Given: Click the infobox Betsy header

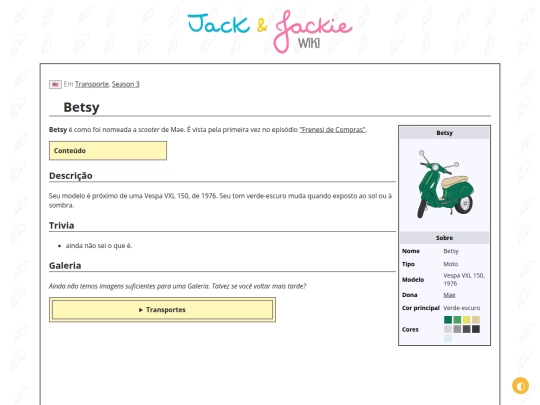Looking at the screenshot, I should click(x=444, y=133).
